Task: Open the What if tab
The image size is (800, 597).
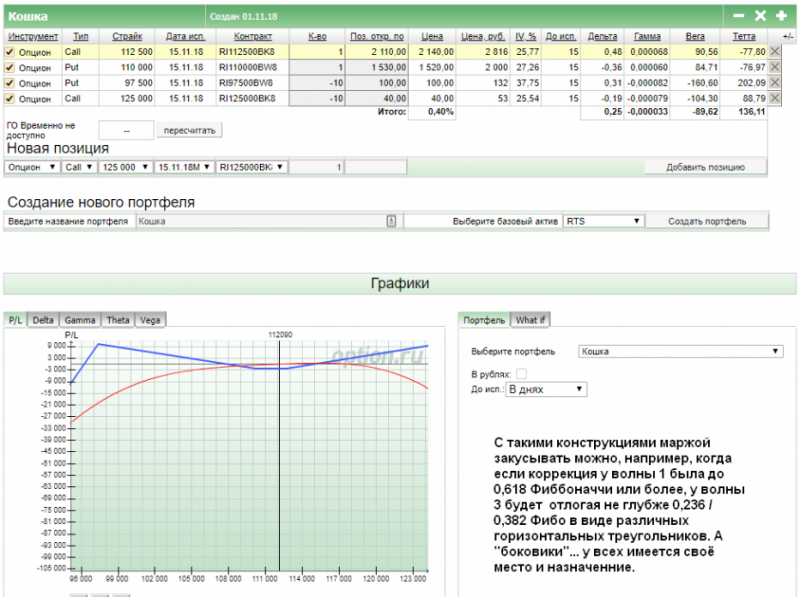Action: (x=530, y=320)
